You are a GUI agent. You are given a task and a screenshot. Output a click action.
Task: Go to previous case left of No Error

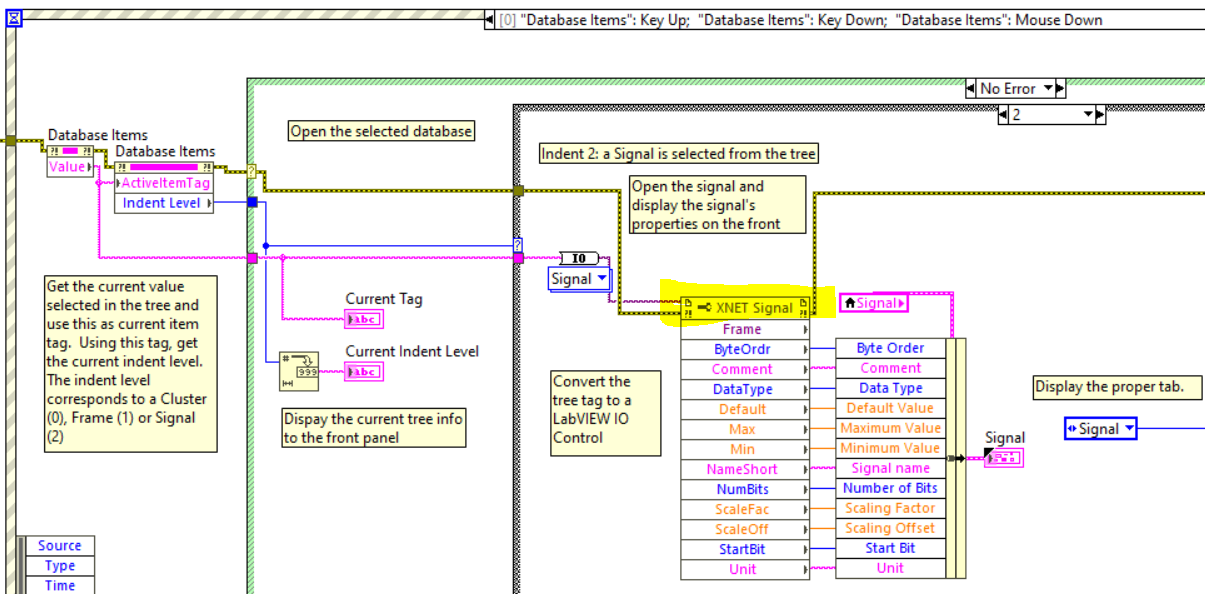[x=971, y=89]
